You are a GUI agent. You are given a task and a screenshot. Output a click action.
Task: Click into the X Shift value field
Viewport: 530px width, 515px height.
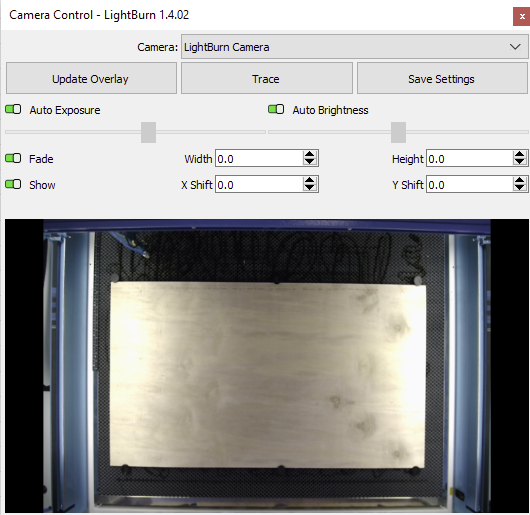pyautogui.click(x=259, y=185)
